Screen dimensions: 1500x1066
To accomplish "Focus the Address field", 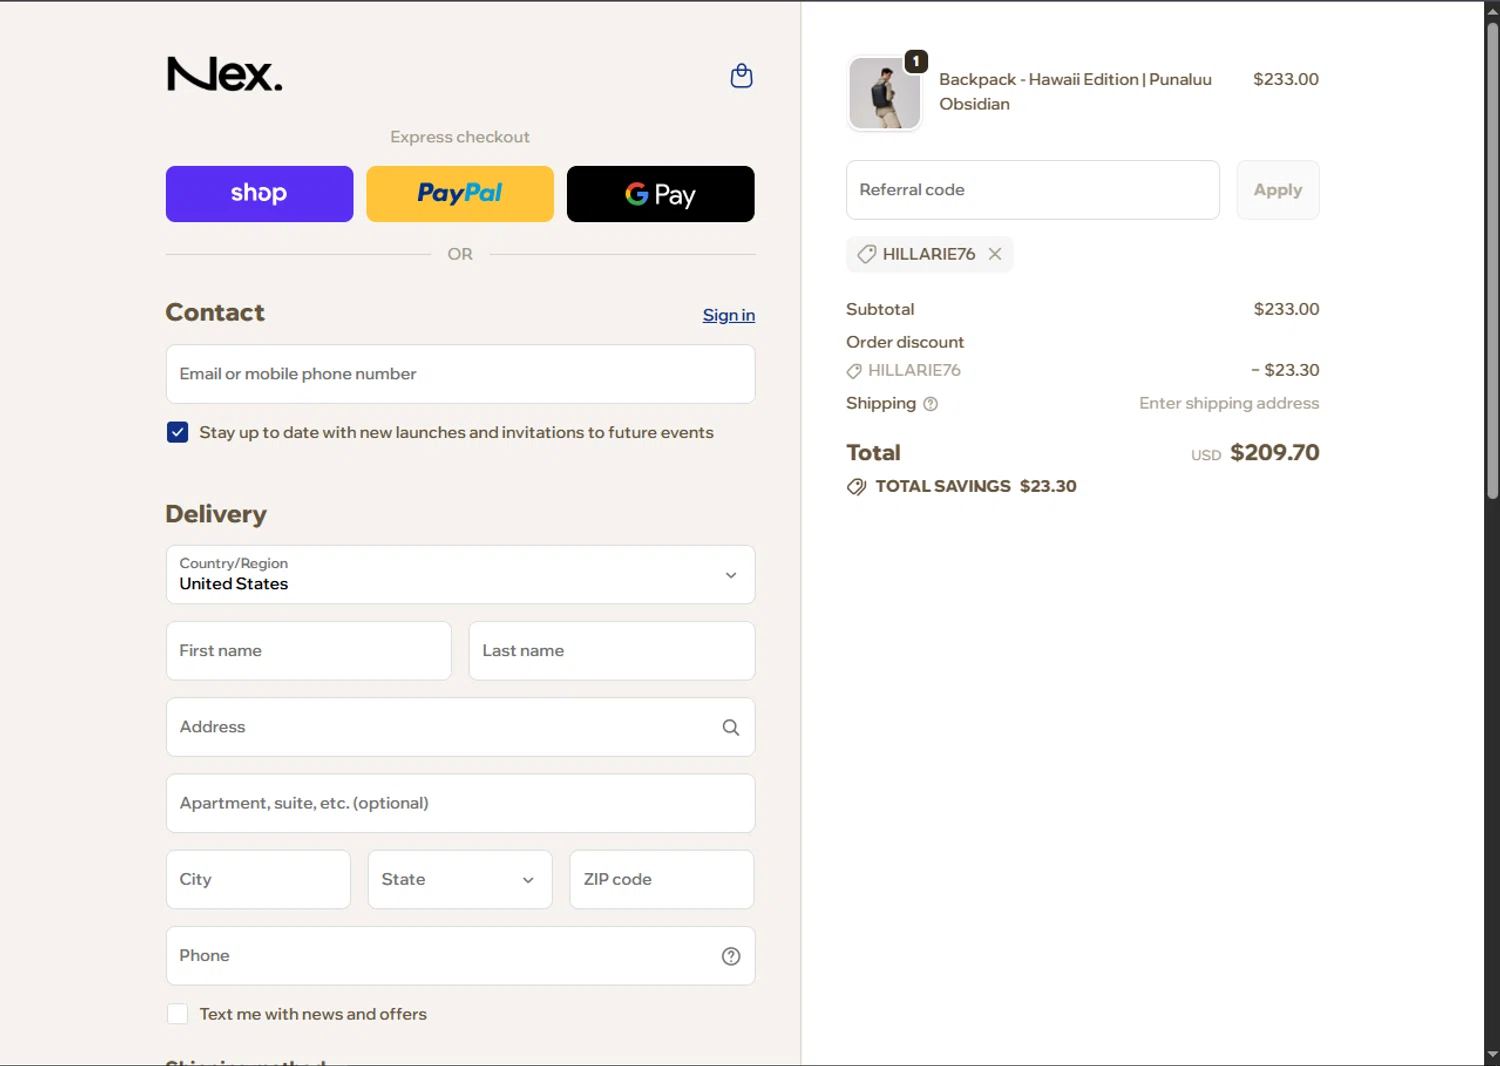I will tap(460, 727).
